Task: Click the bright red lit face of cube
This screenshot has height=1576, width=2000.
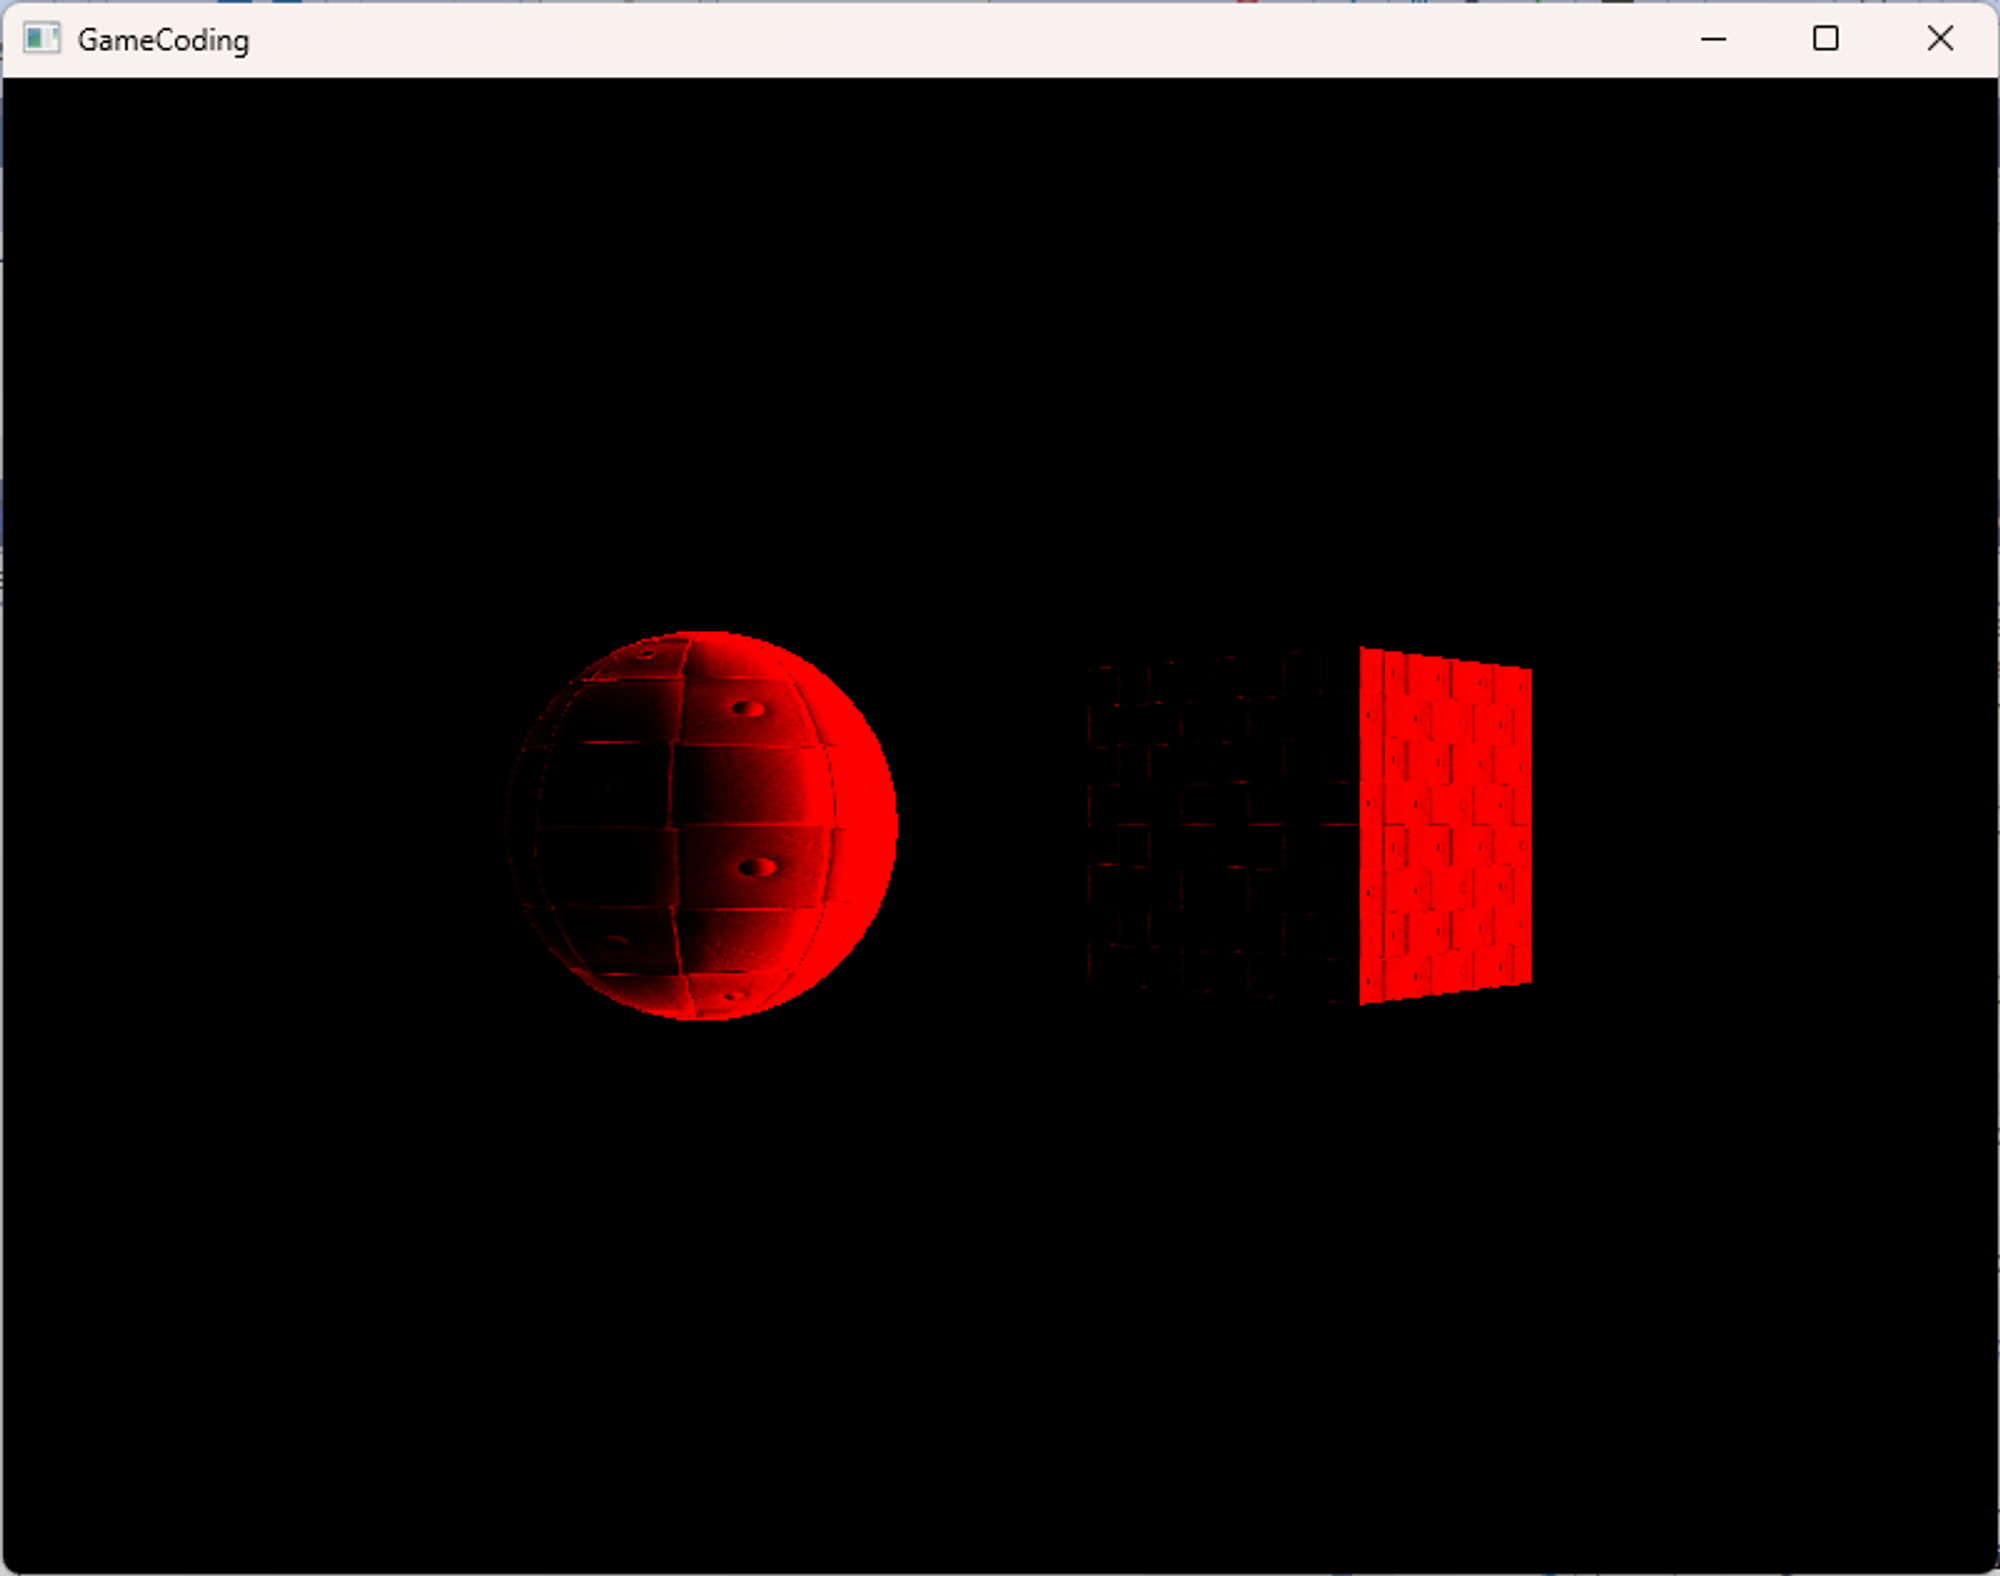Action: (x=1445, y=825)
